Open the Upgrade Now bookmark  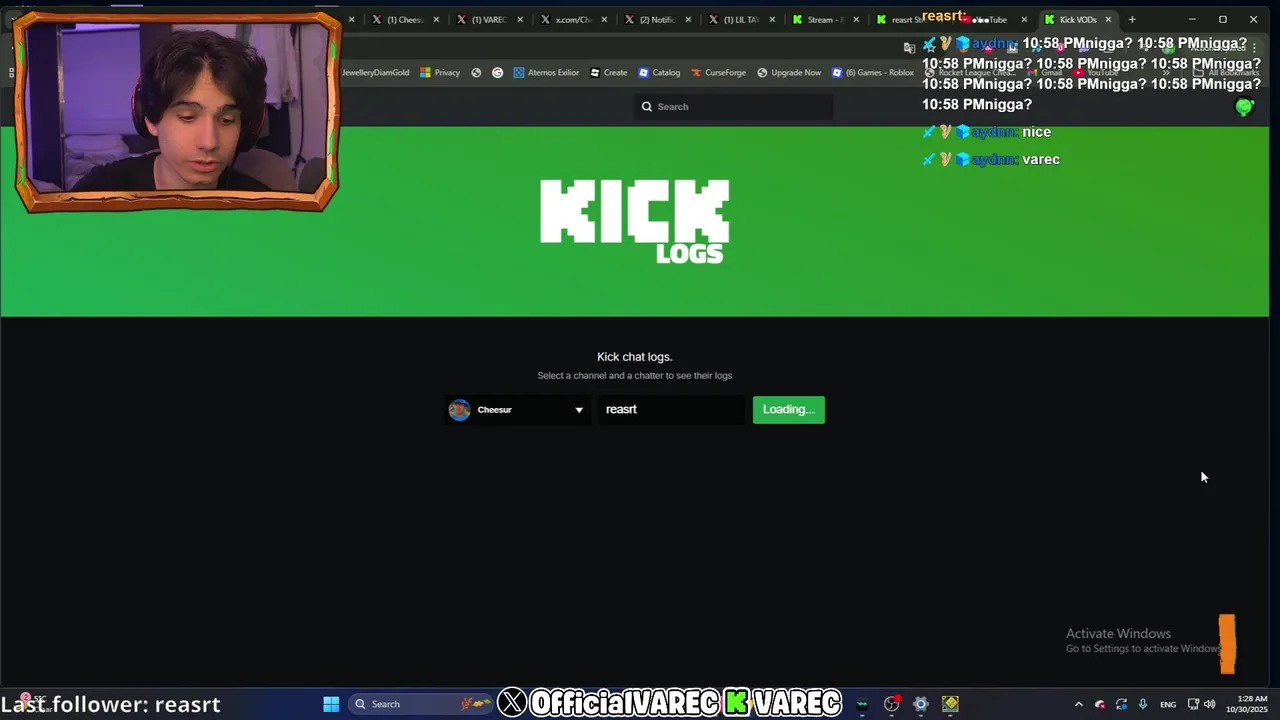point(789,72)
